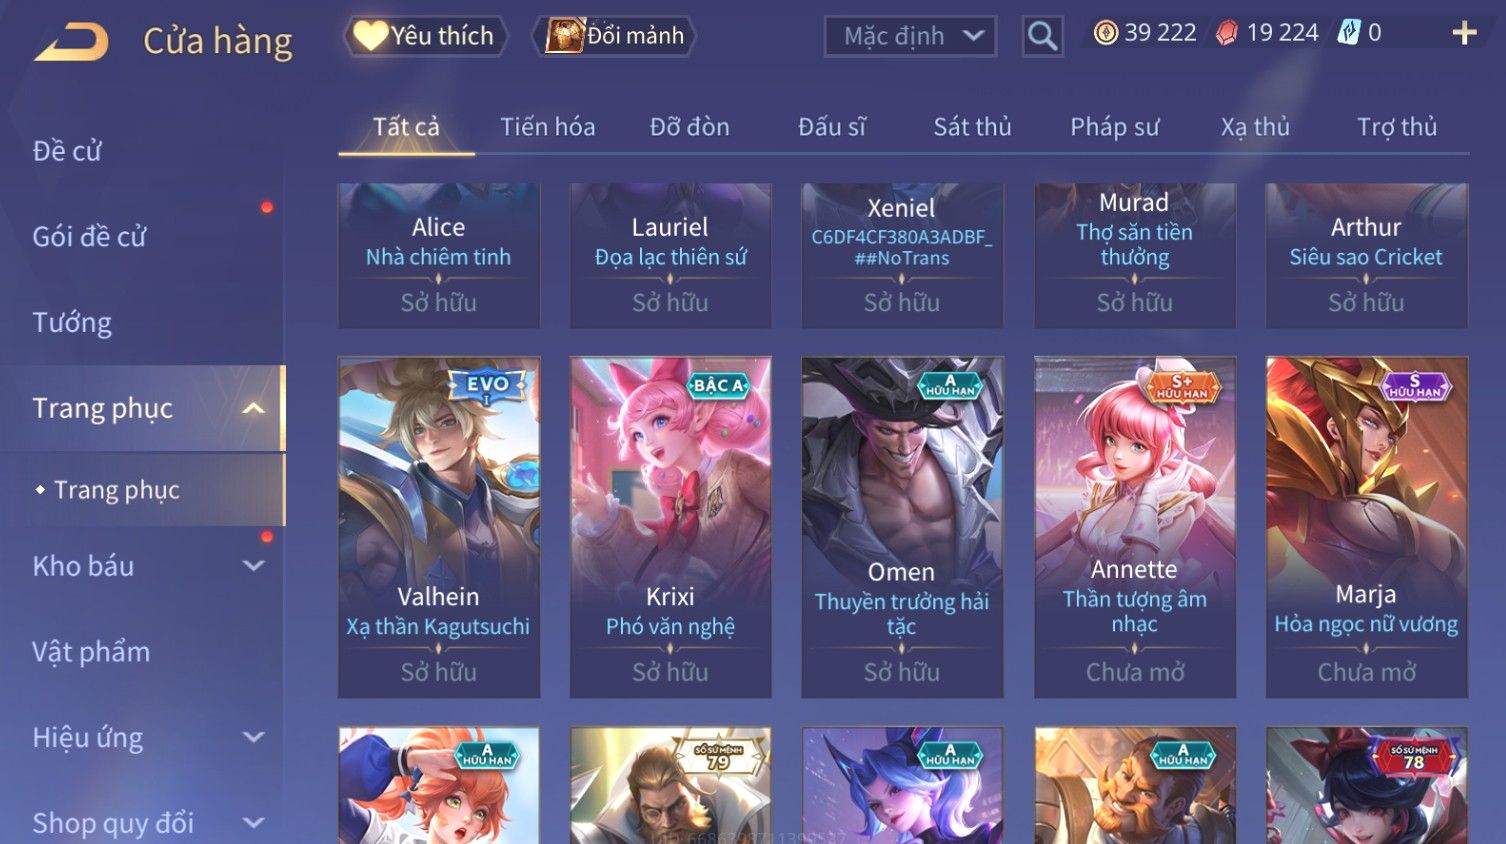
Task: Open Đổi mảnh fragment exchange
Action: tap(615, 36)
